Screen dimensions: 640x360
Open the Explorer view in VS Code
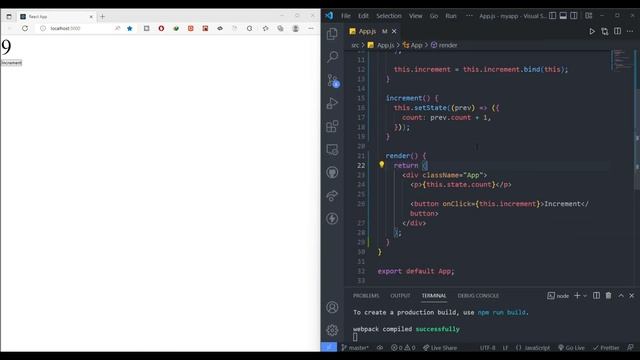332,33
